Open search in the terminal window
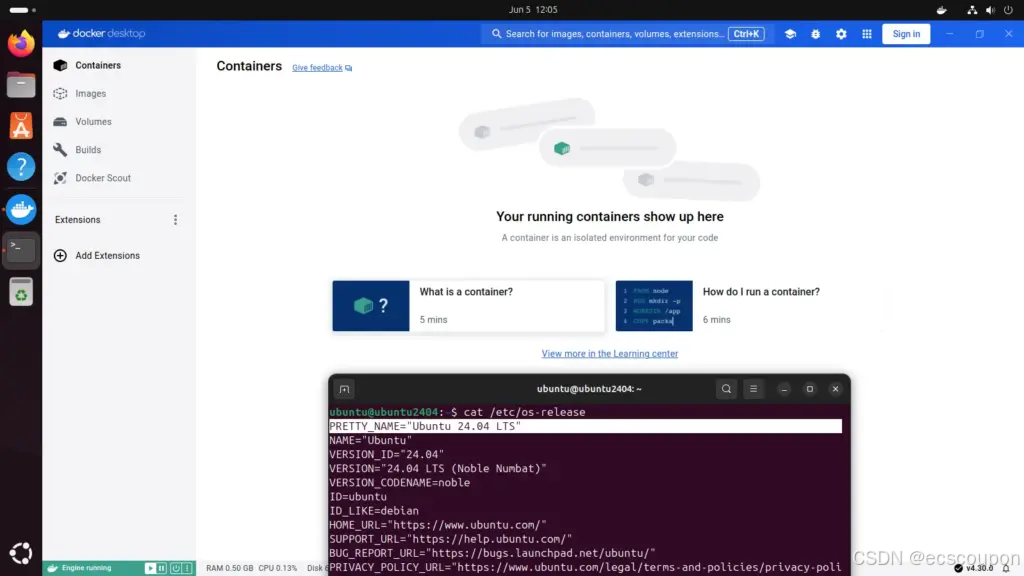1024x576 pixels. pos(726,389)
